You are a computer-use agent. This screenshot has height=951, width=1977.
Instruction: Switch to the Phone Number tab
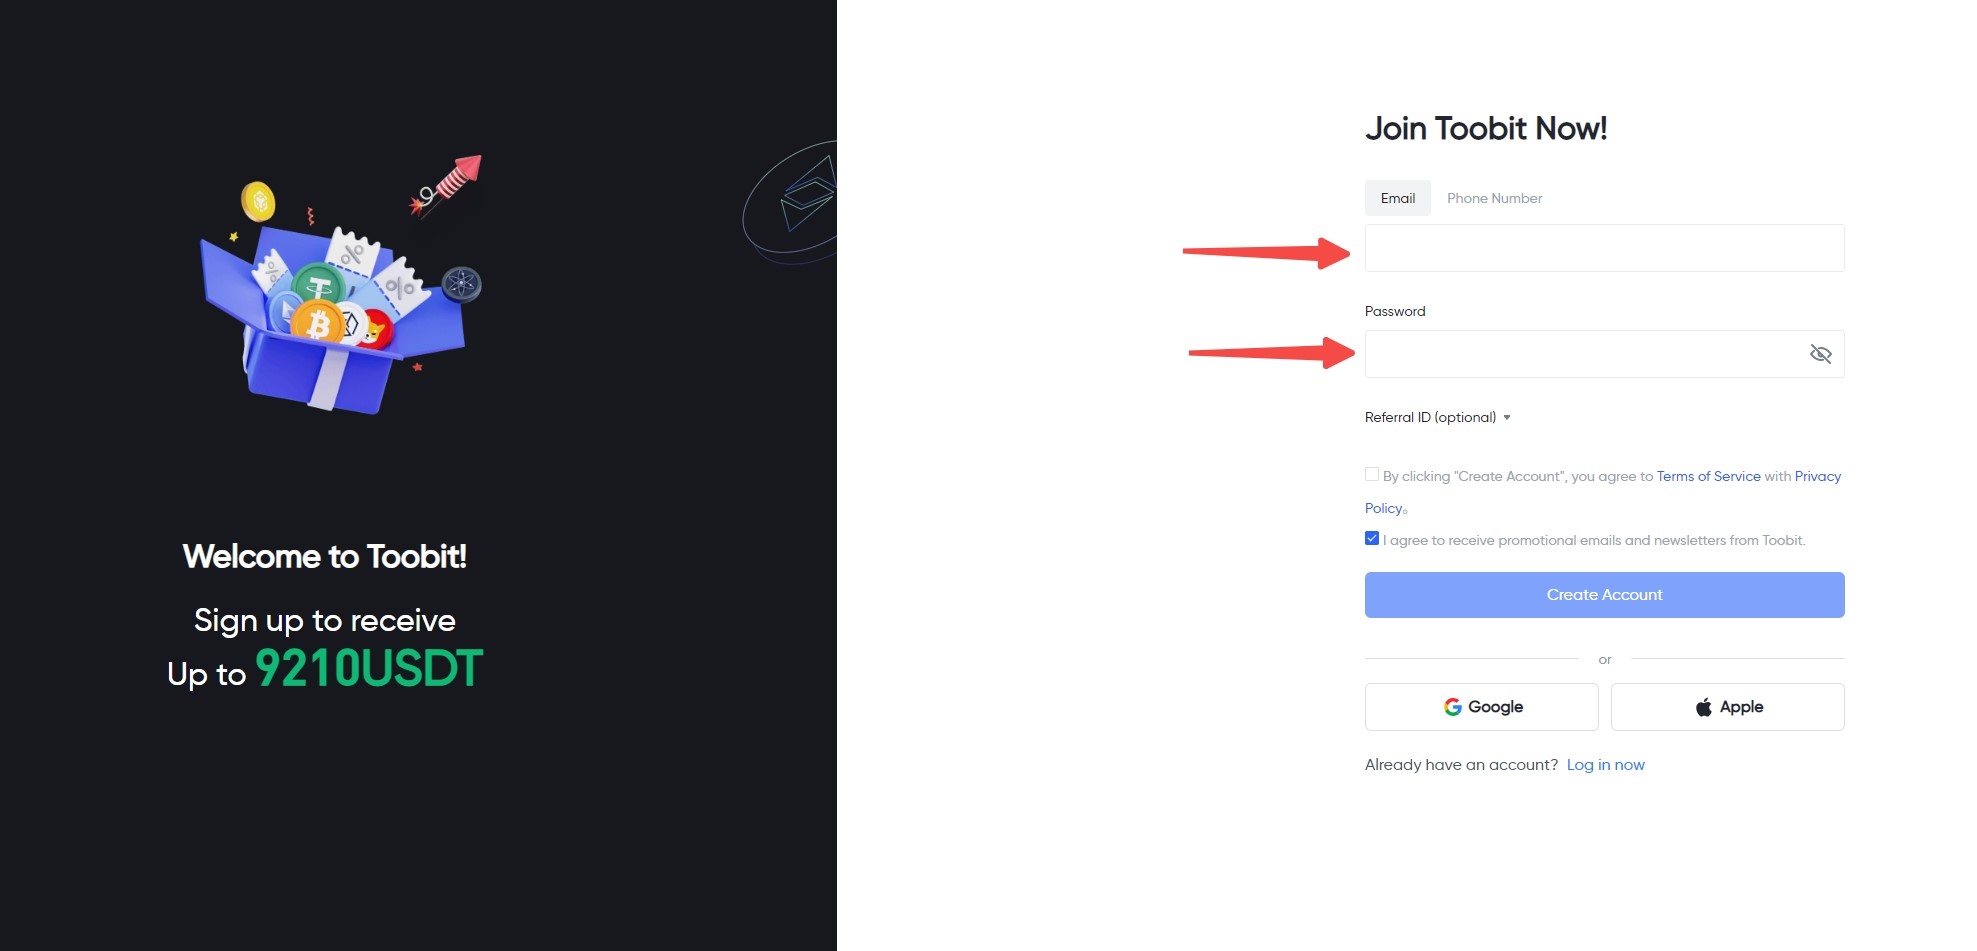[x=1494, y=198]
